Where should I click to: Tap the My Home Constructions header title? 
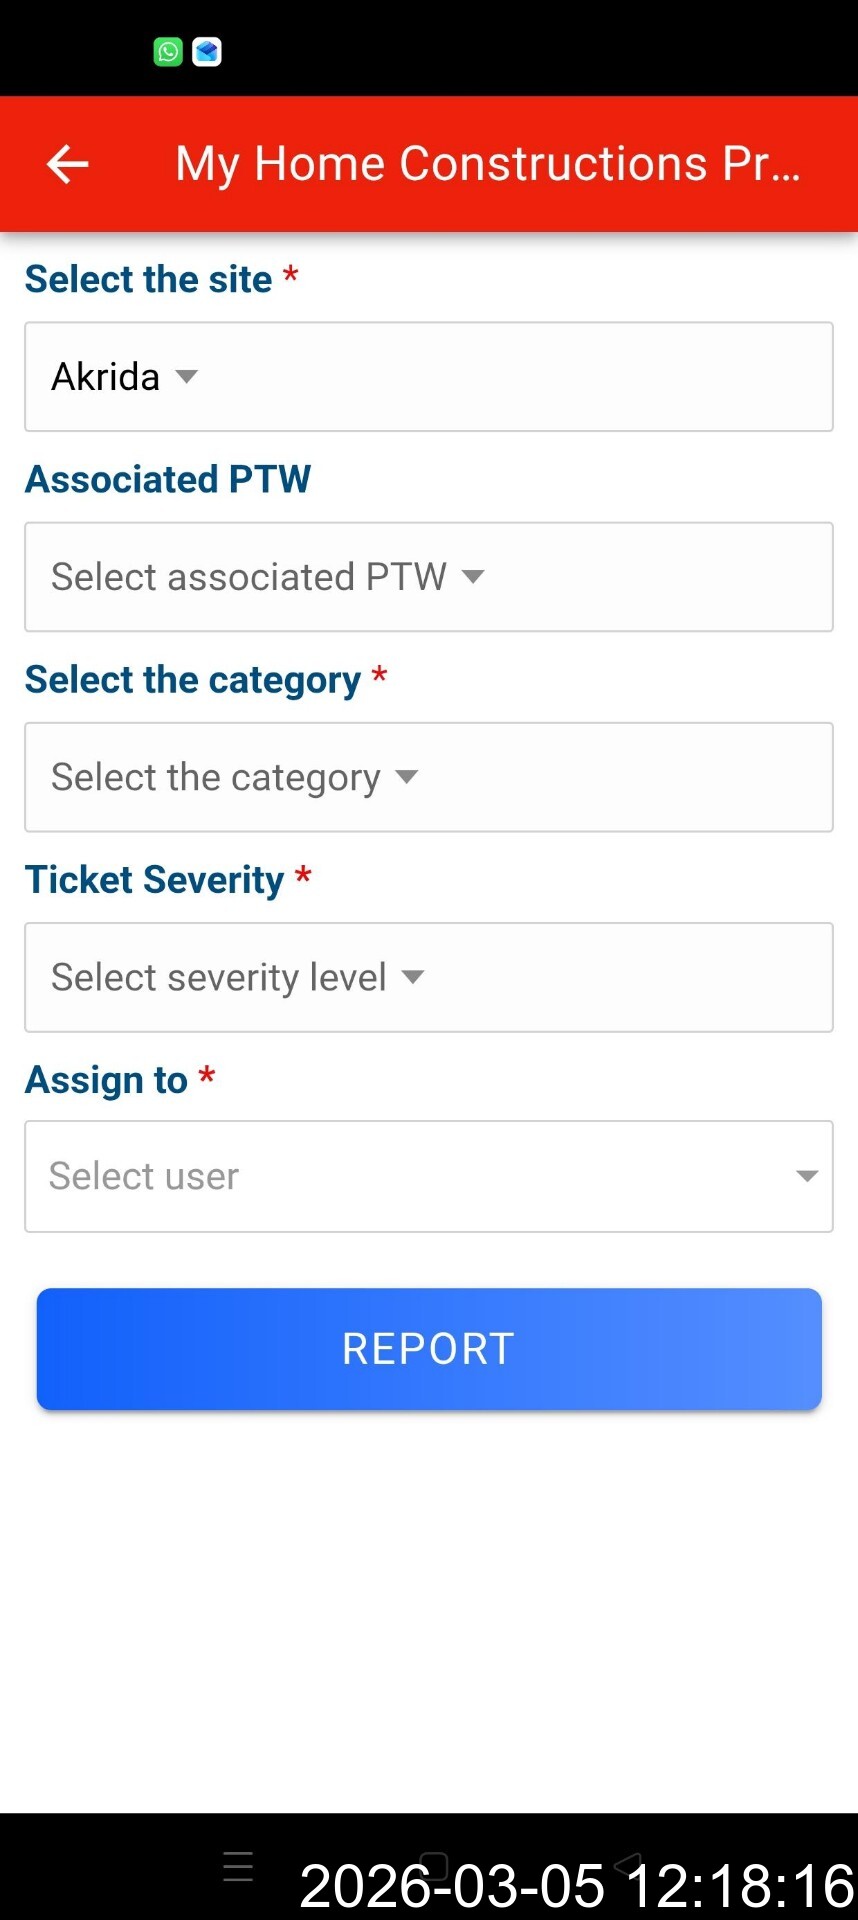[488, 164]
